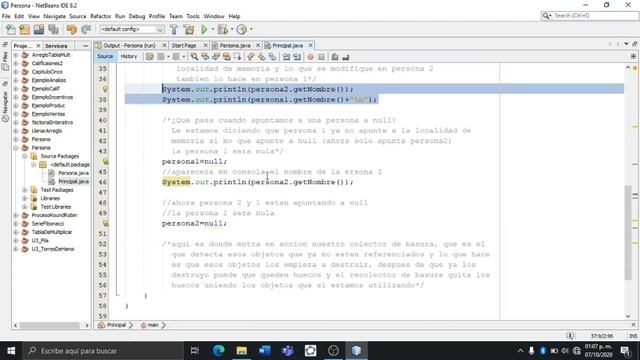Viewport: 640px width, 360px height.
Task: Show the opened documents list arrow
Action: [x=626, y=44]
